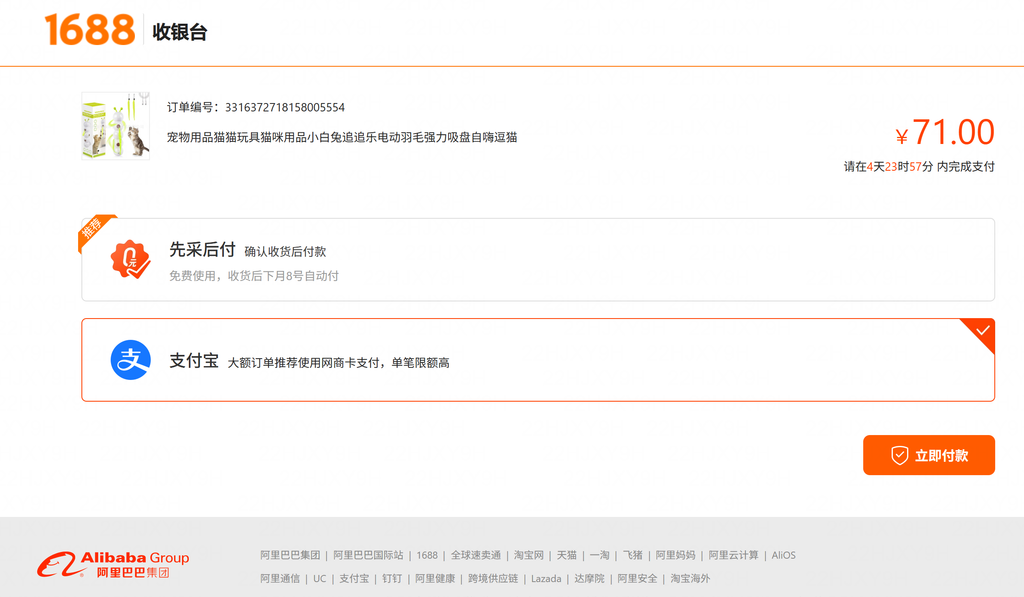Click the 收银台 heading text
This screenshot has width=1024, height=597.
tap(180, 32)
